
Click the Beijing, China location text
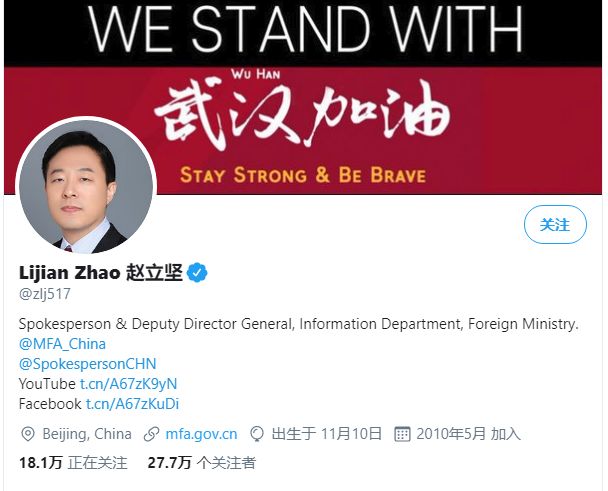(87, 434)
